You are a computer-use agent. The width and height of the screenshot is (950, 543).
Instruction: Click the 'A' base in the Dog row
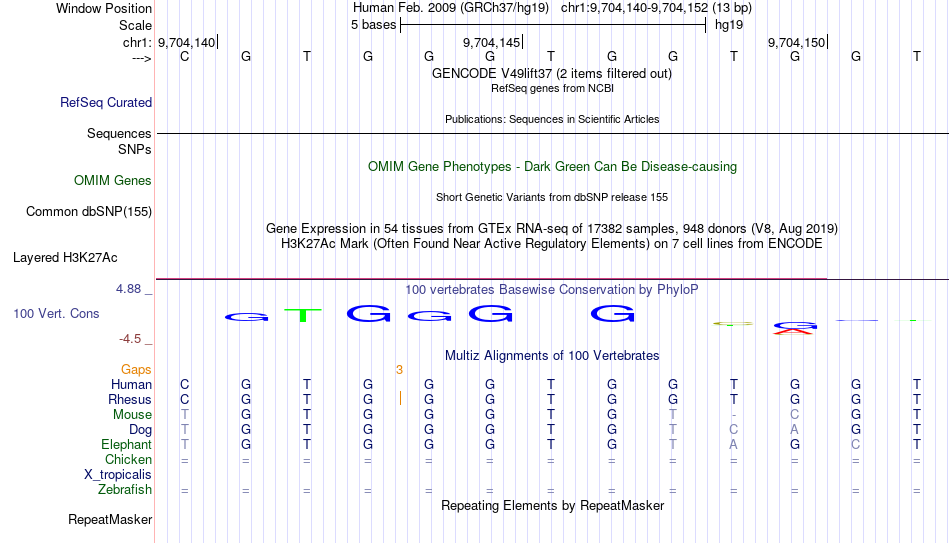(795, 430)
